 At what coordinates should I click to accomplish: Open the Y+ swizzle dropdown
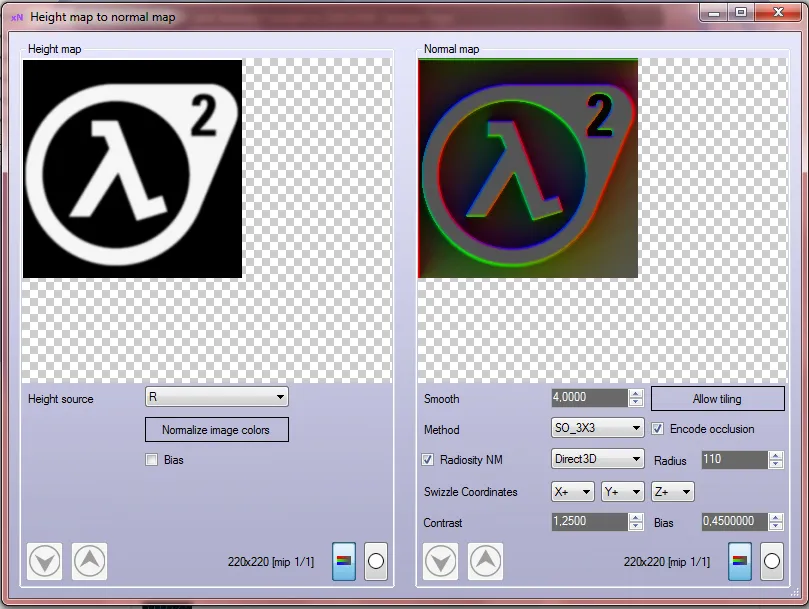(622, 492)
